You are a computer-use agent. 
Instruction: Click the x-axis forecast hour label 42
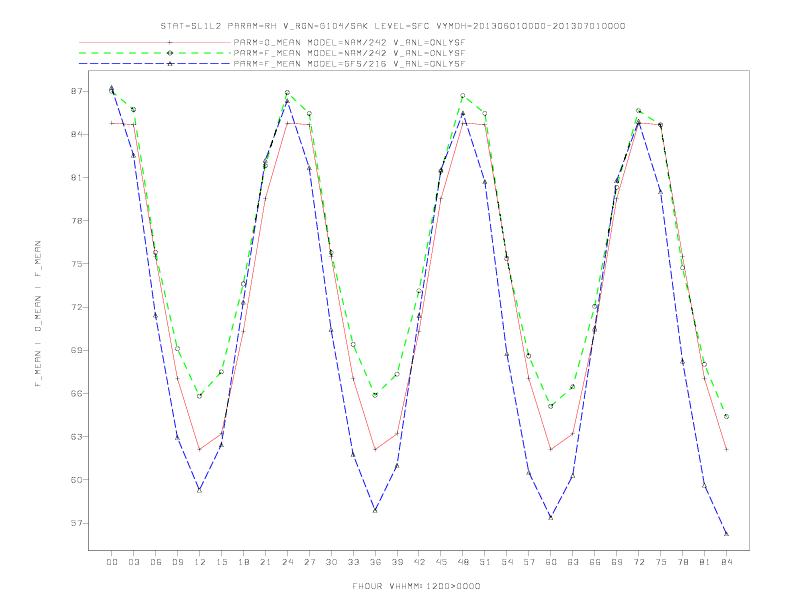pyautogui.click(x=419, y=562)
